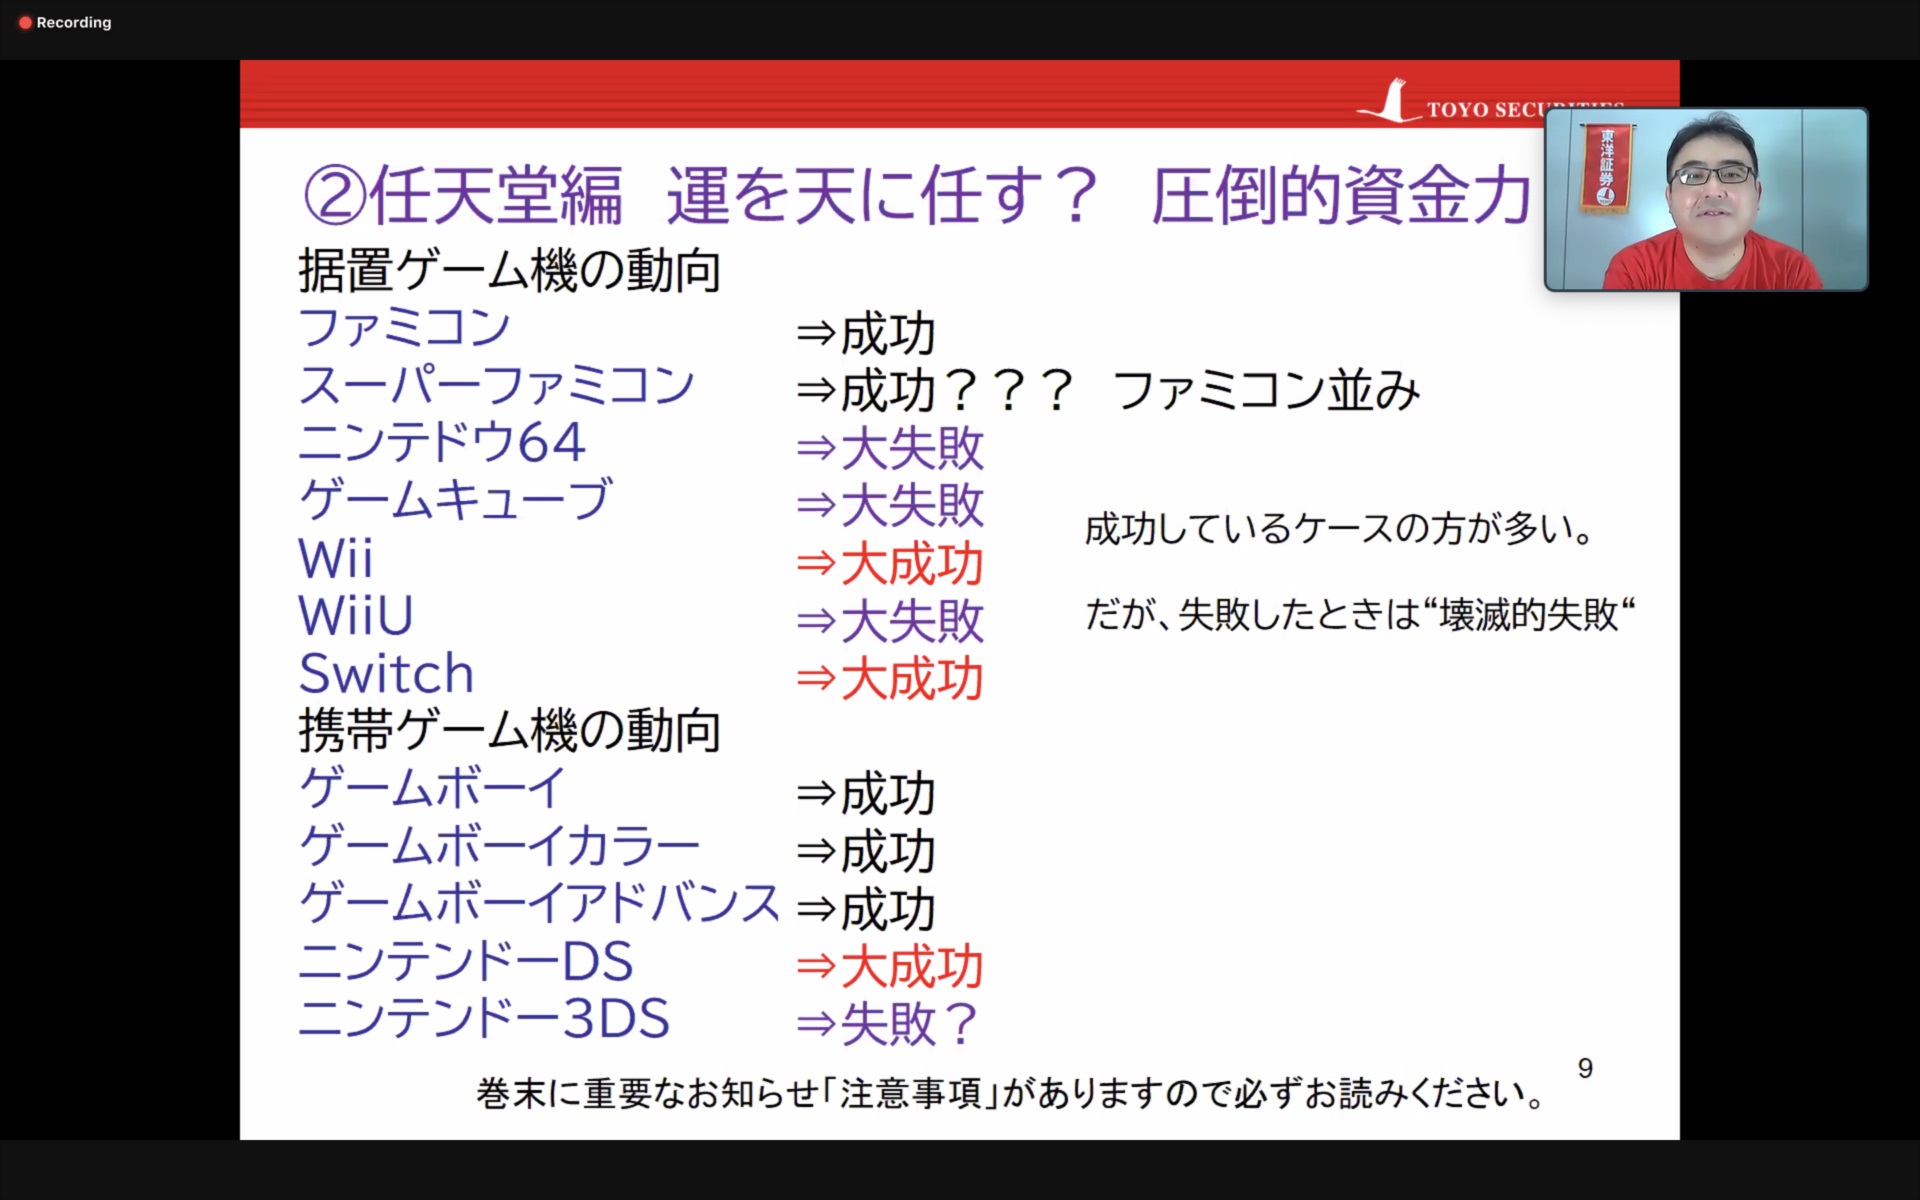Click the ニンテドウ64 entry
This screenshot has width=1920, height=1200.
[441, 443]
